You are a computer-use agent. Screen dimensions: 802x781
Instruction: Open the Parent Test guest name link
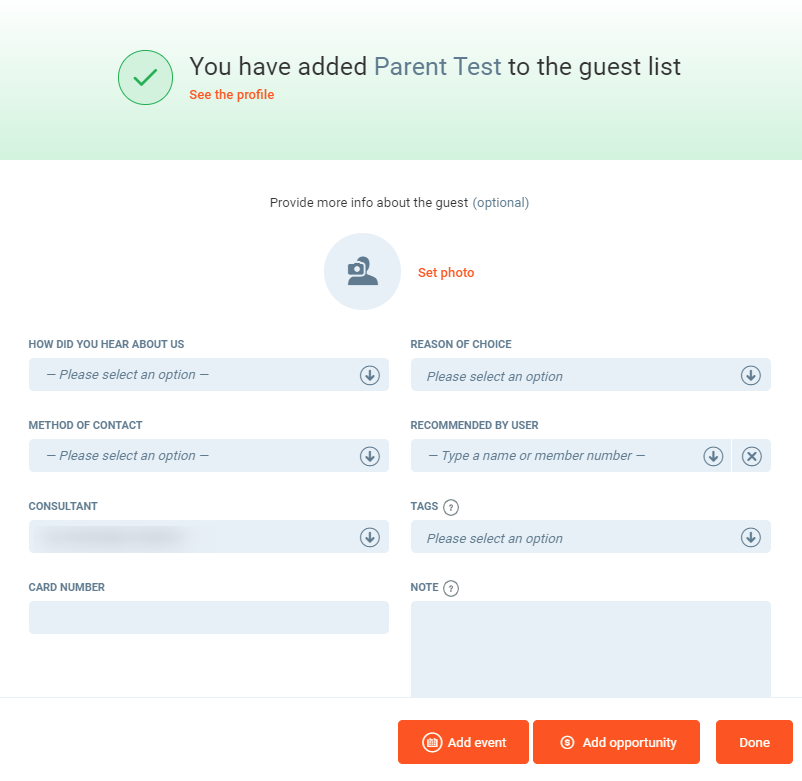[437, 67]
